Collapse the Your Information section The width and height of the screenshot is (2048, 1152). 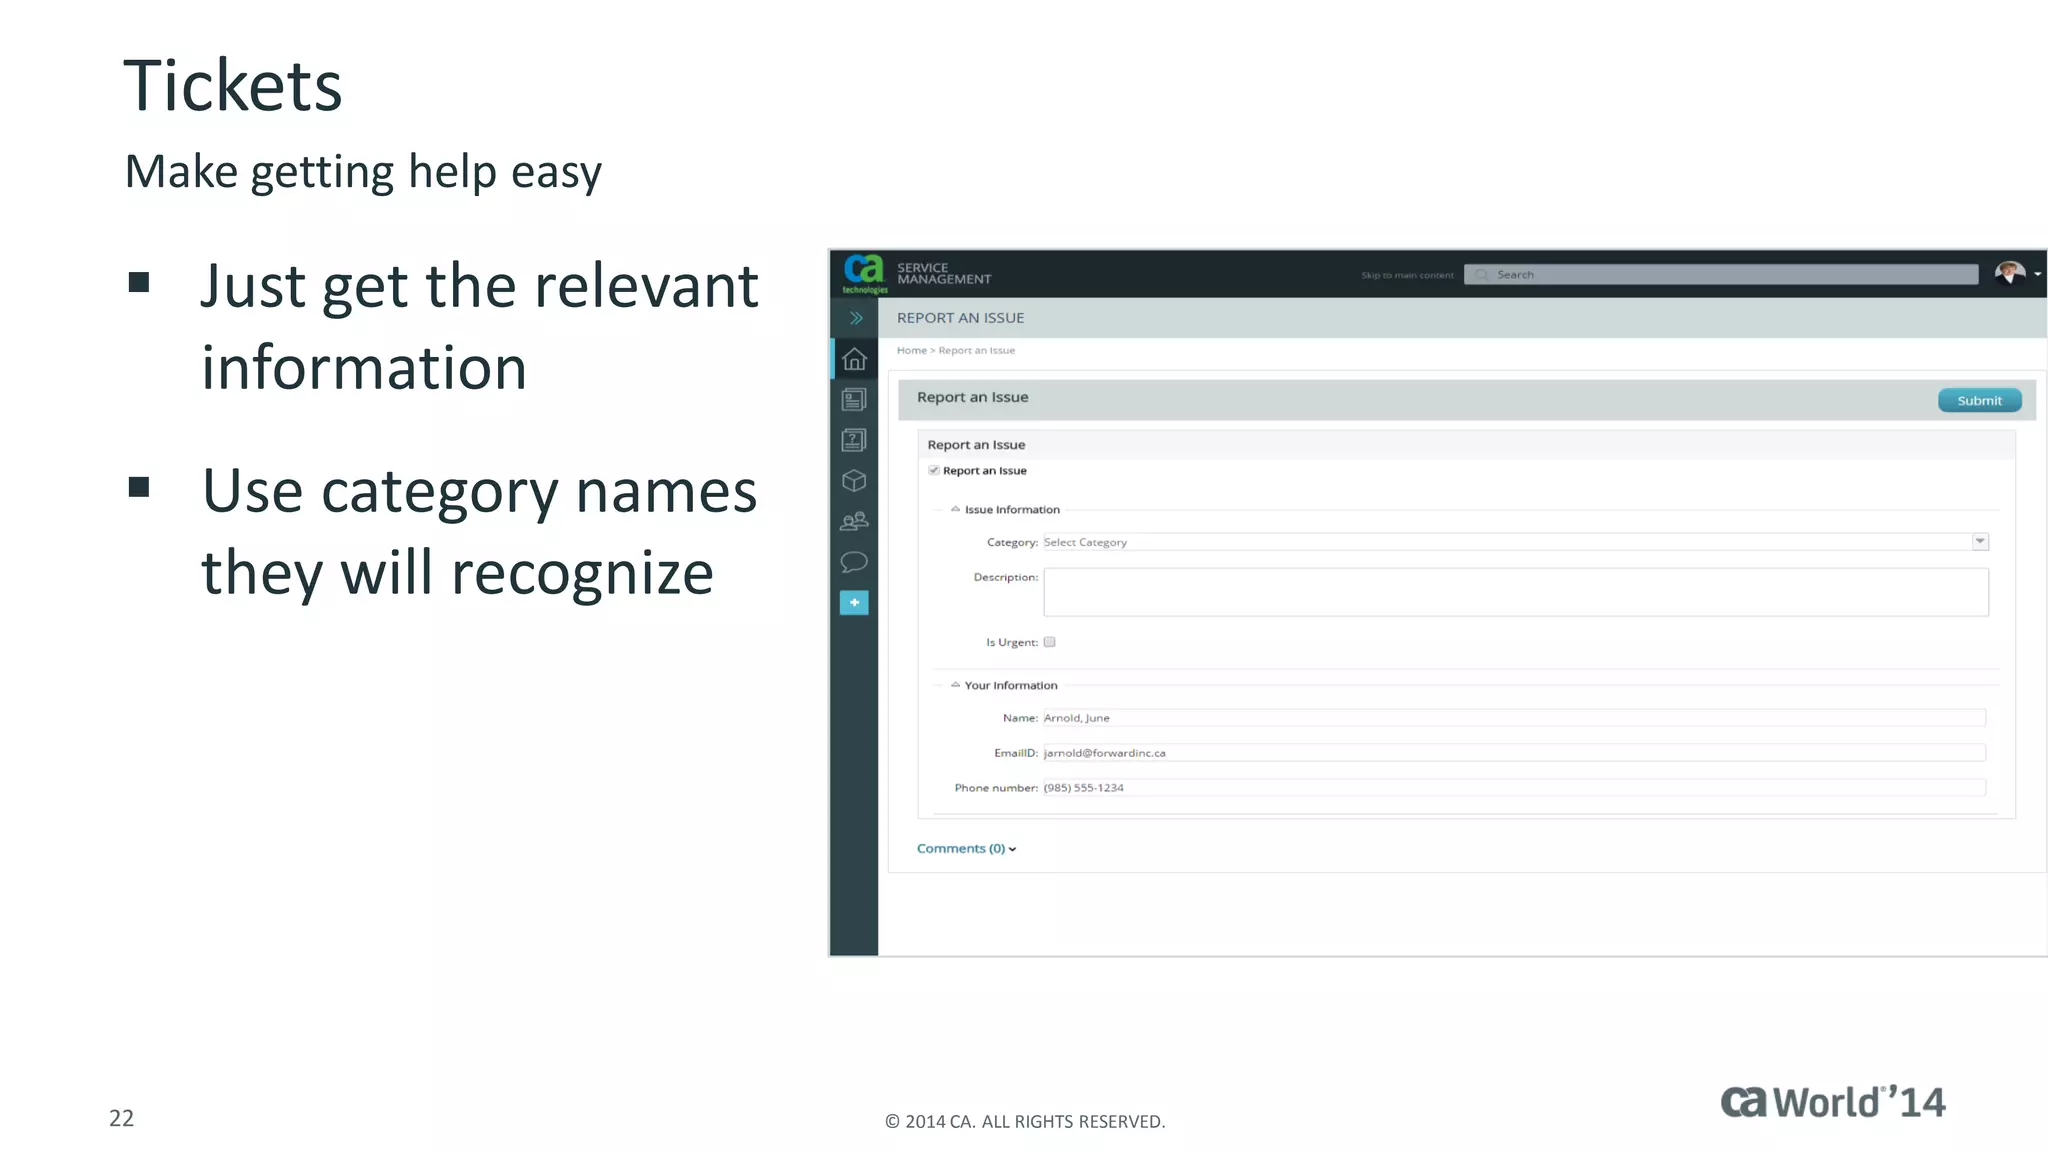(955, 685)
